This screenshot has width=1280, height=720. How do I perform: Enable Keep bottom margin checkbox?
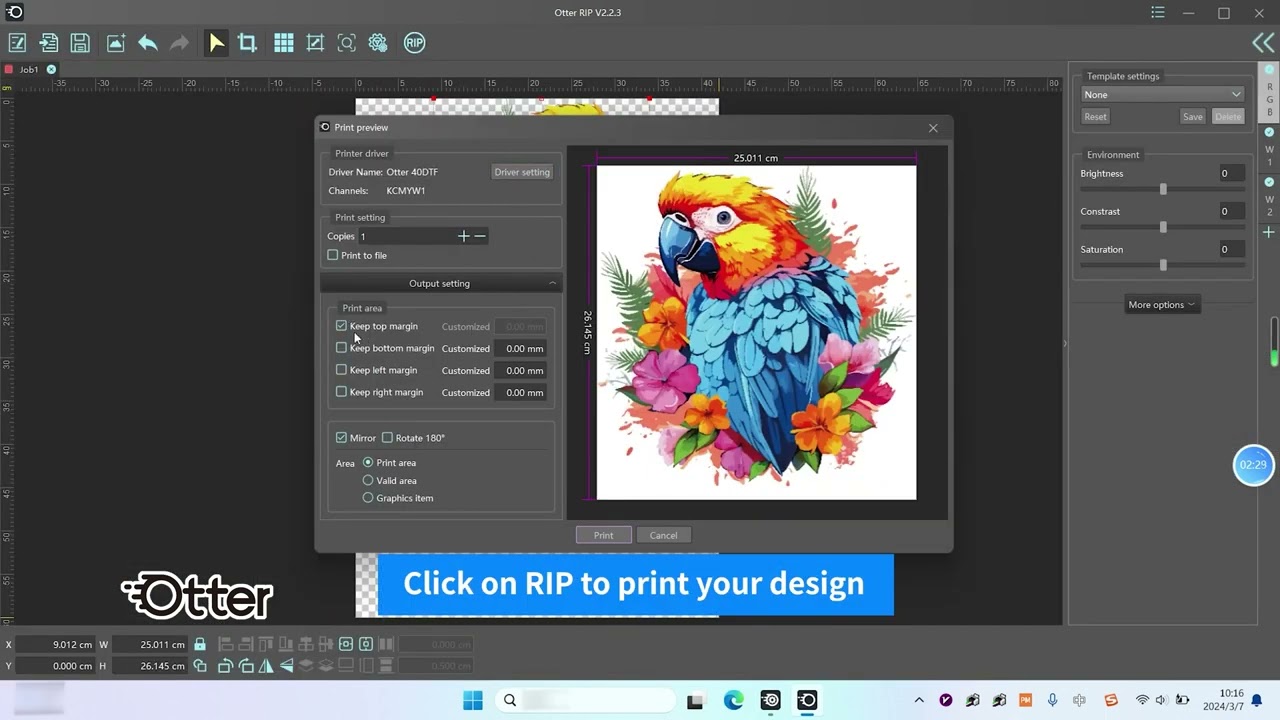click(x=341, y=348)
